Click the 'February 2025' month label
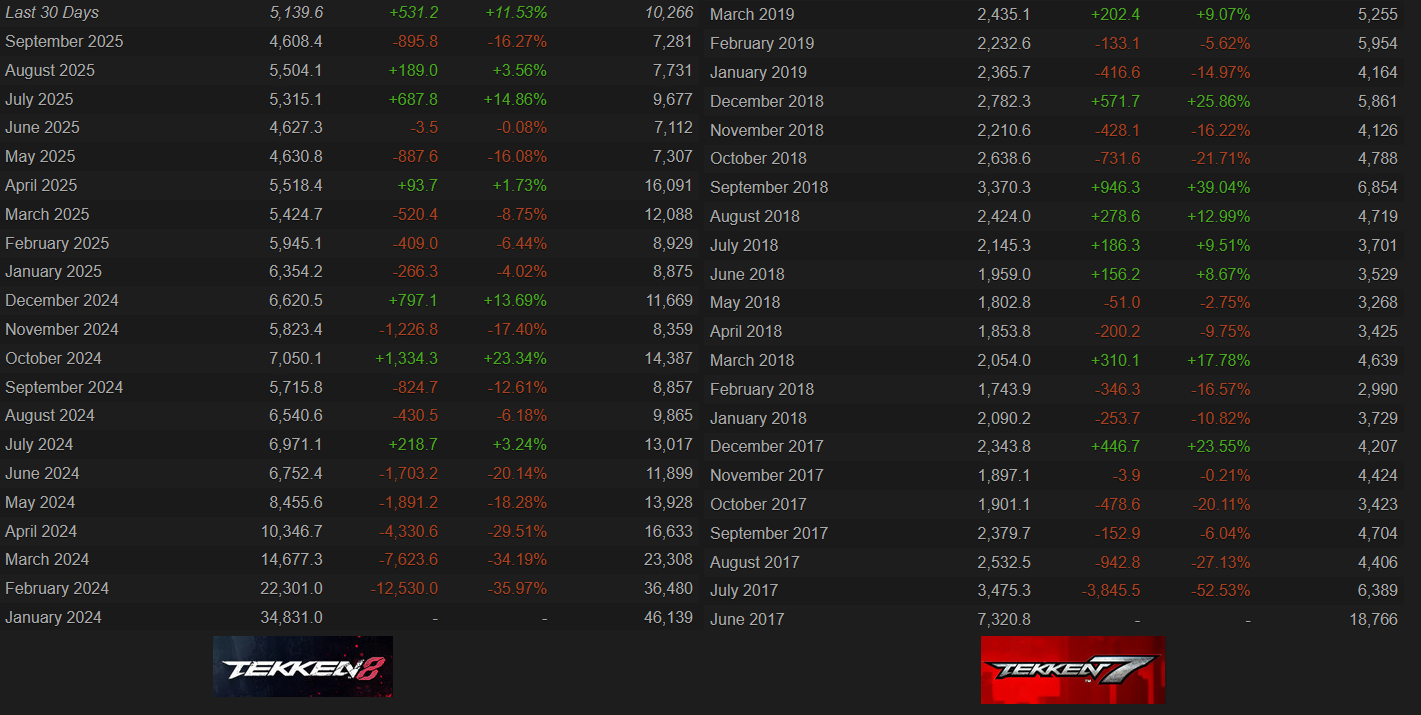Image resolution: width=1421 pixels, height=715 pixels. (x=57, y=243)
